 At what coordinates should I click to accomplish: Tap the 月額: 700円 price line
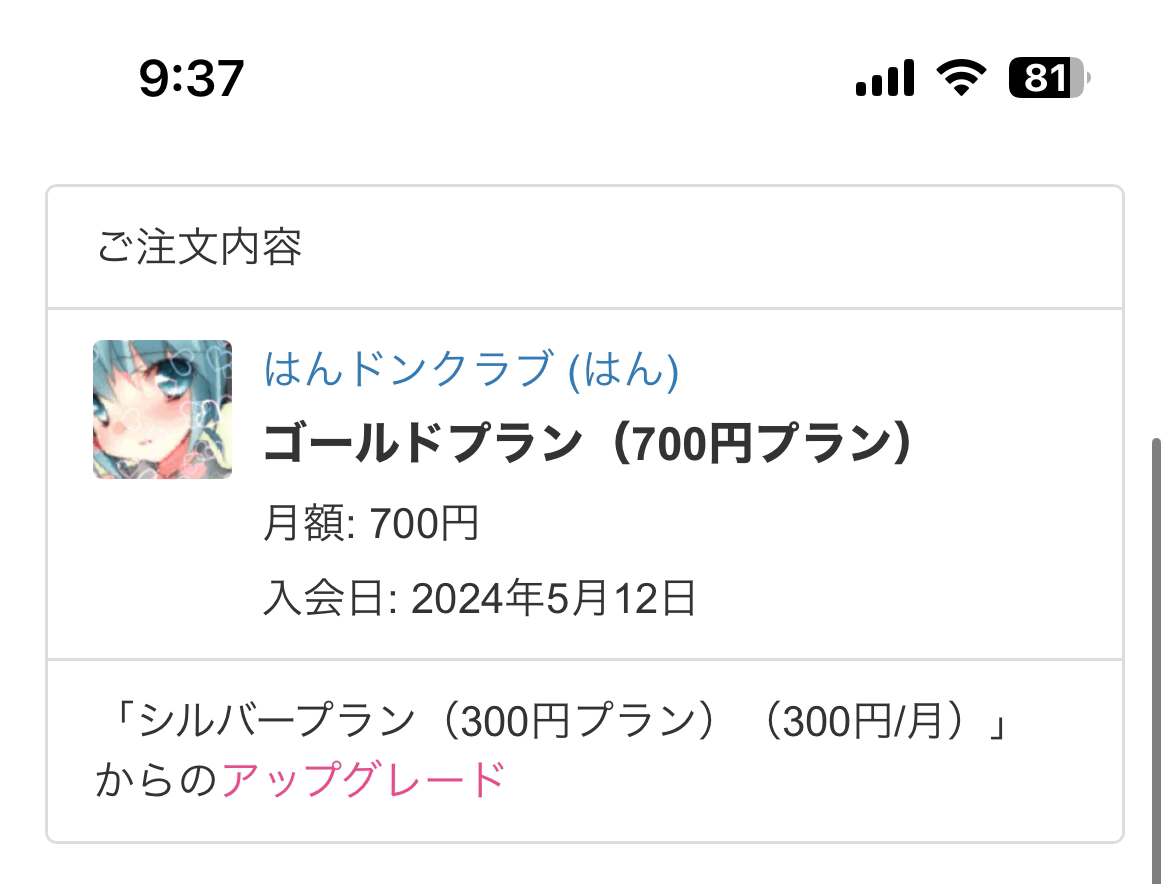pyautogui.click(x=371, y=523)
